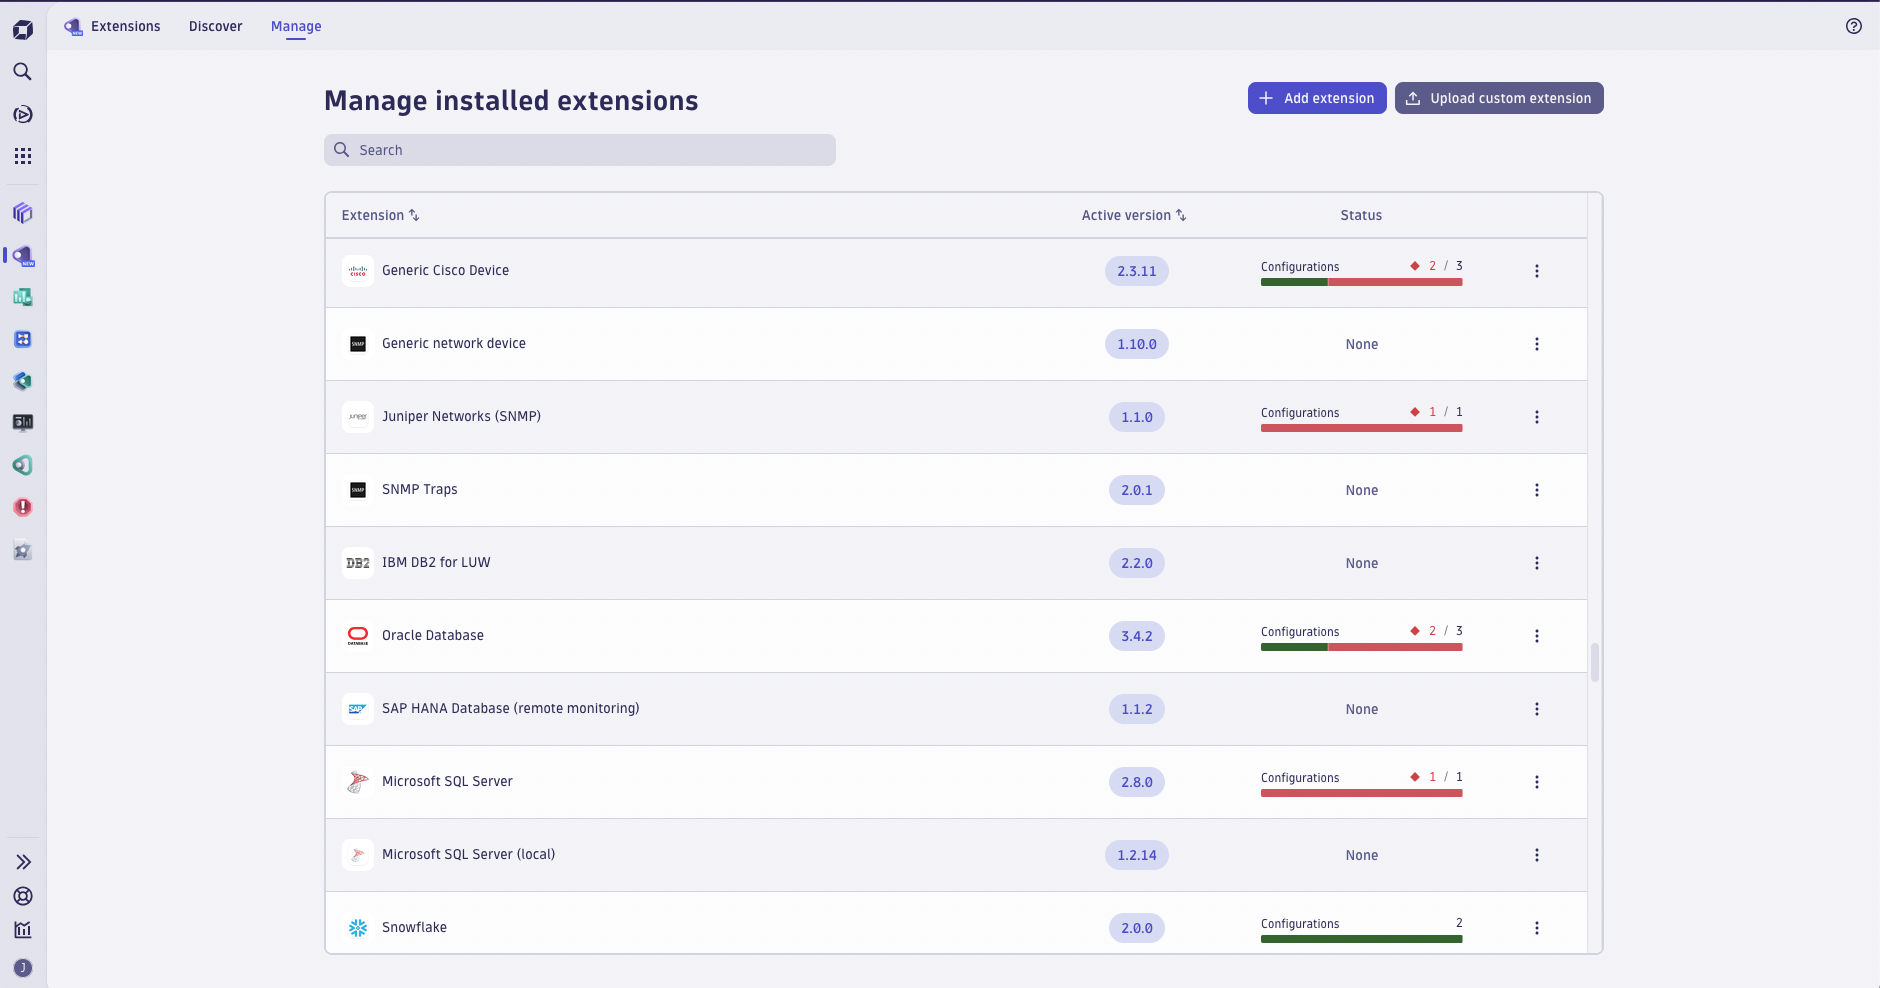This screenshot has height=988, width=1880.
Task: Open the support lifebuoy icon in the sidebar
Action: (x=23, y=896)
